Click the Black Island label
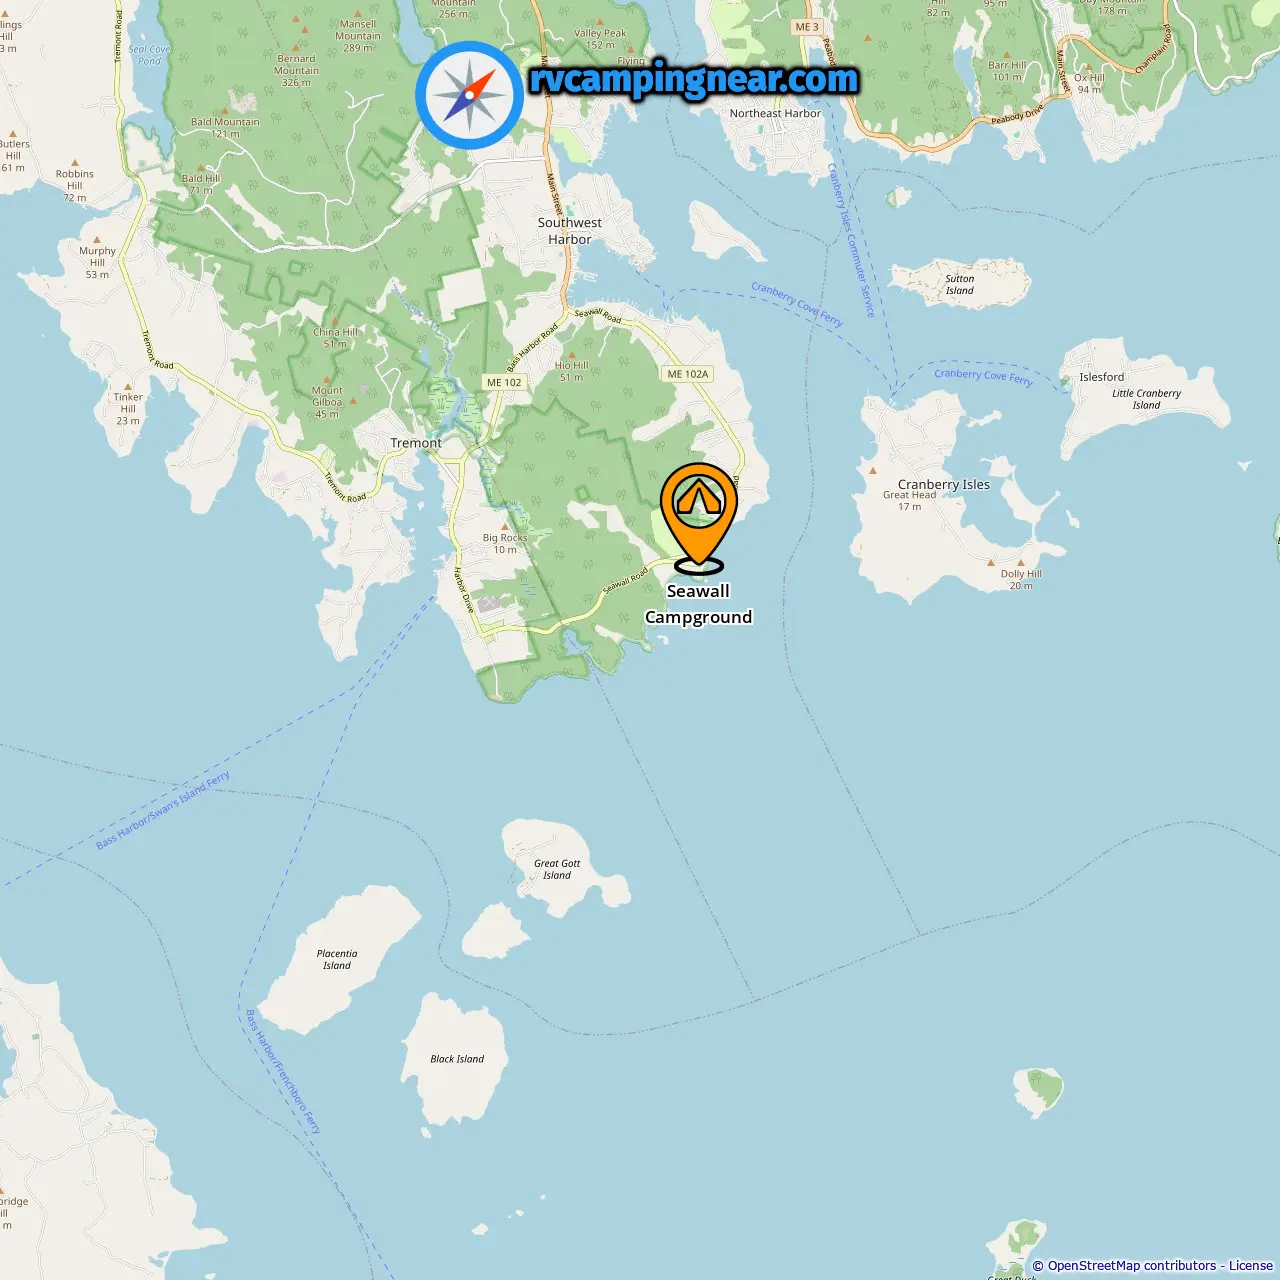Image resolution: width=1280 pixels, height=1280 pixels. tap(457, 1059)
